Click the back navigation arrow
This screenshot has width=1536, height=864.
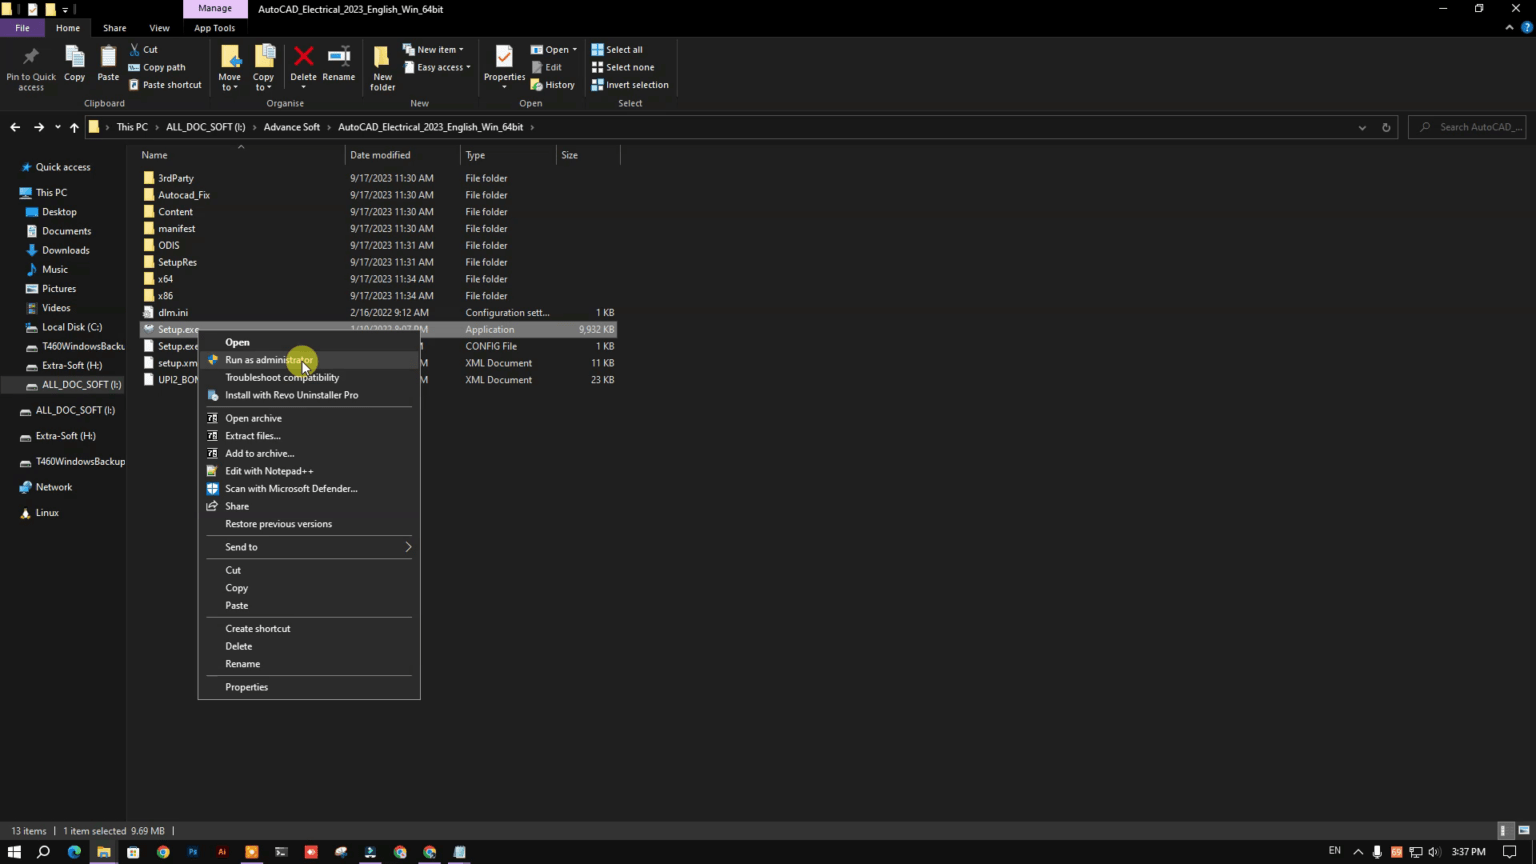tap(15, 127)
